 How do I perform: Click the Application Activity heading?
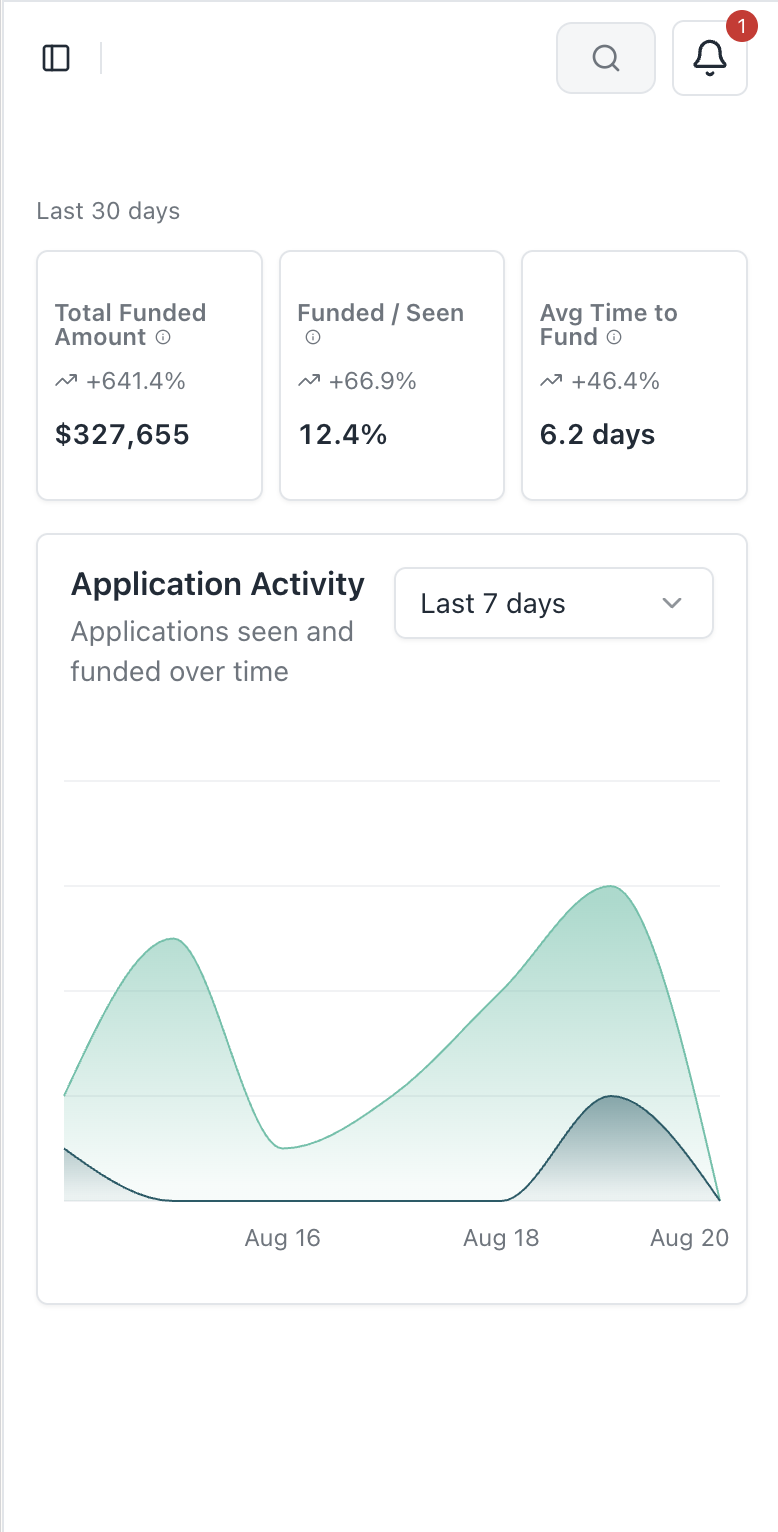point(218,584)
